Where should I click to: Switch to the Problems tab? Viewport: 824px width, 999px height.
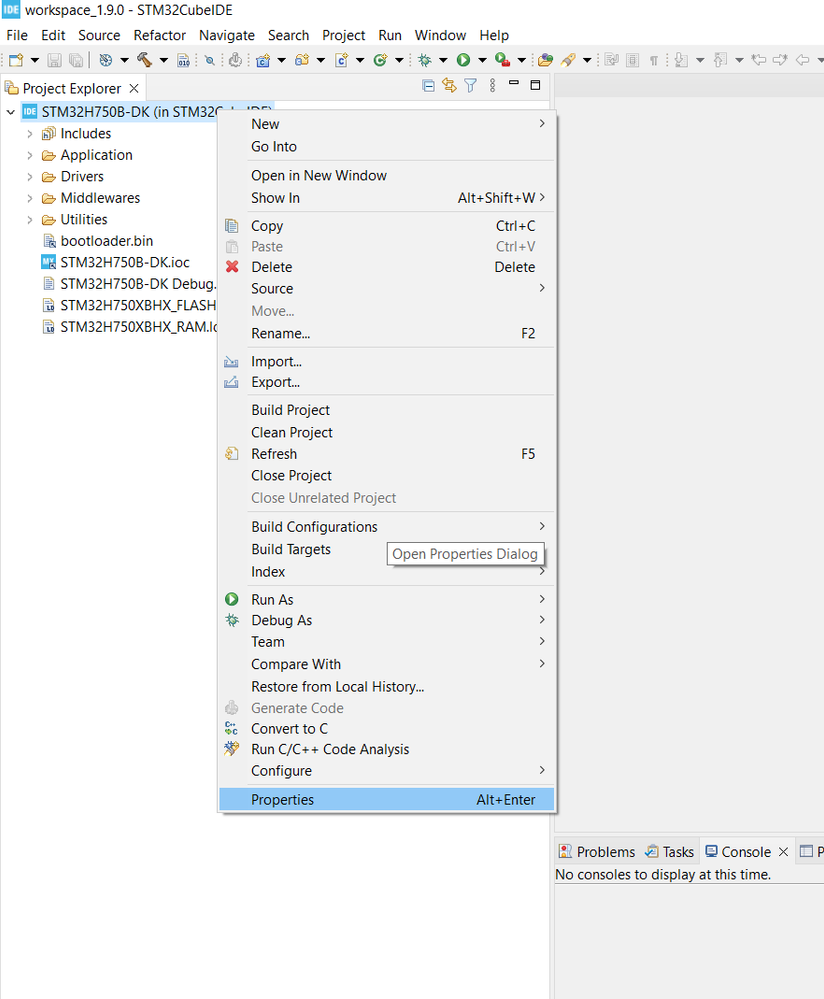[x=597, y=852]
